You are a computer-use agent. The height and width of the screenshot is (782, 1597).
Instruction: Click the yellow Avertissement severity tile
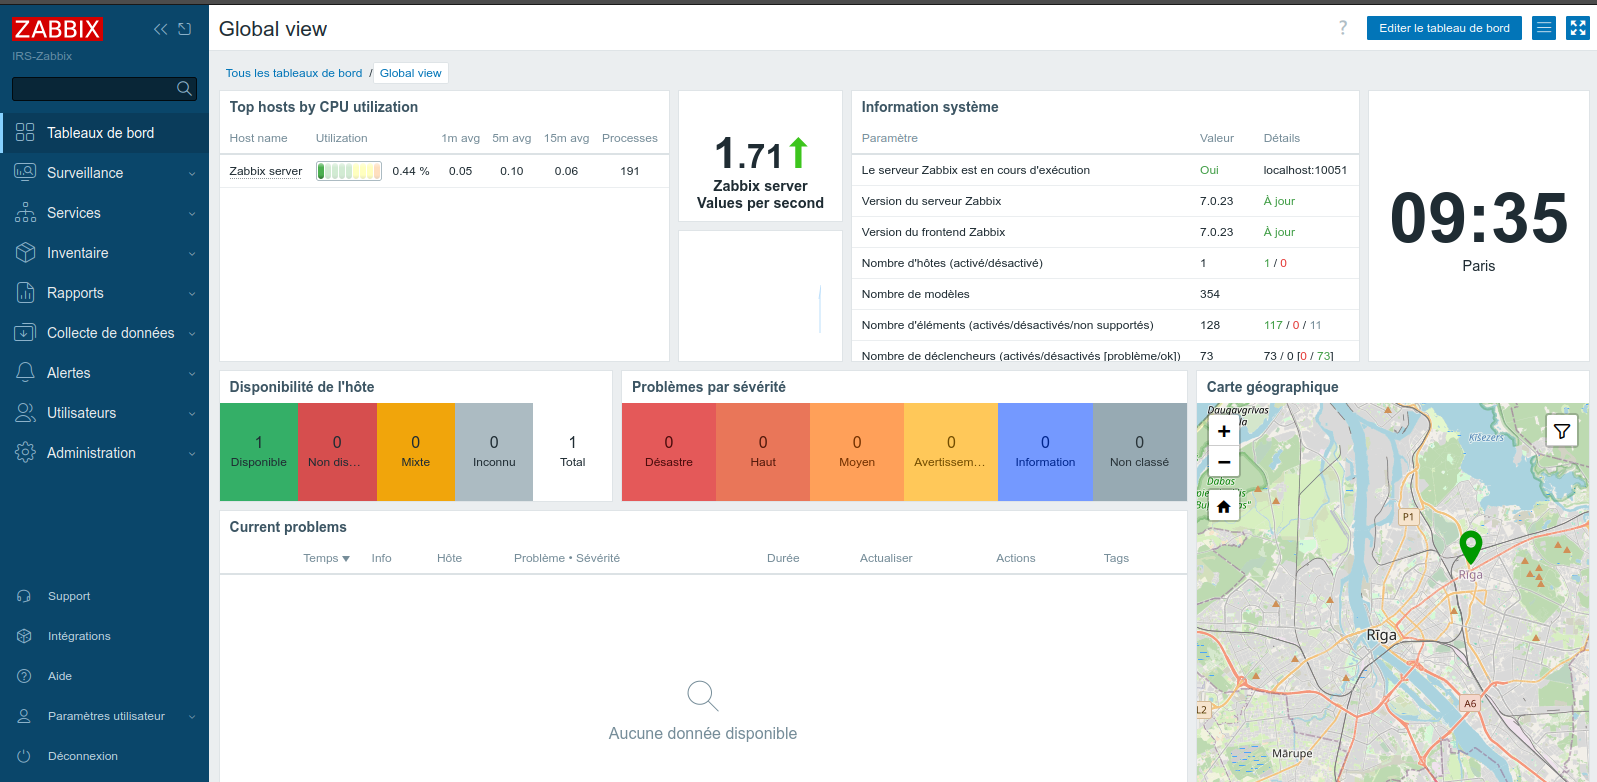click(951, 452)
